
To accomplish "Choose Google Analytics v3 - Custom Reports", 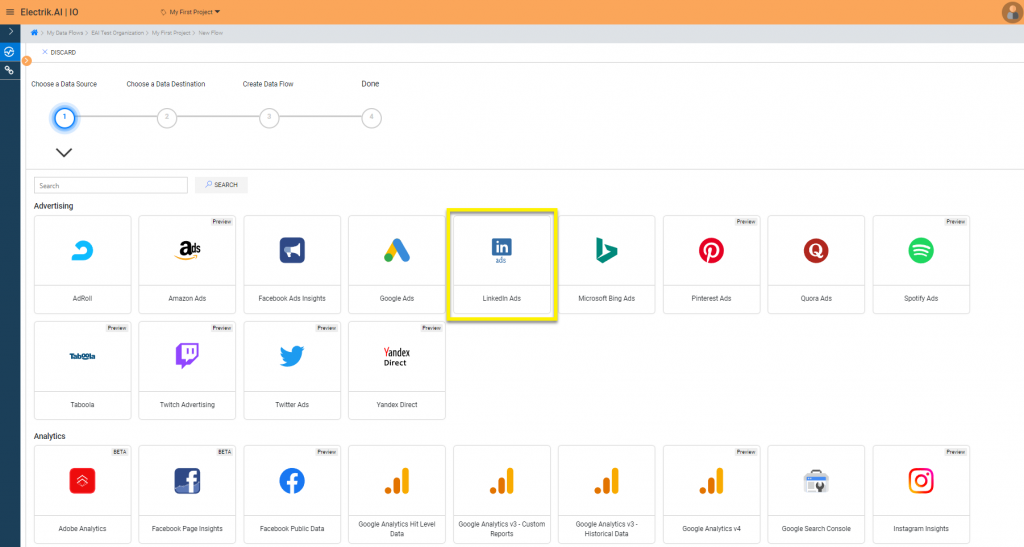I will click(x=502, y=495).
